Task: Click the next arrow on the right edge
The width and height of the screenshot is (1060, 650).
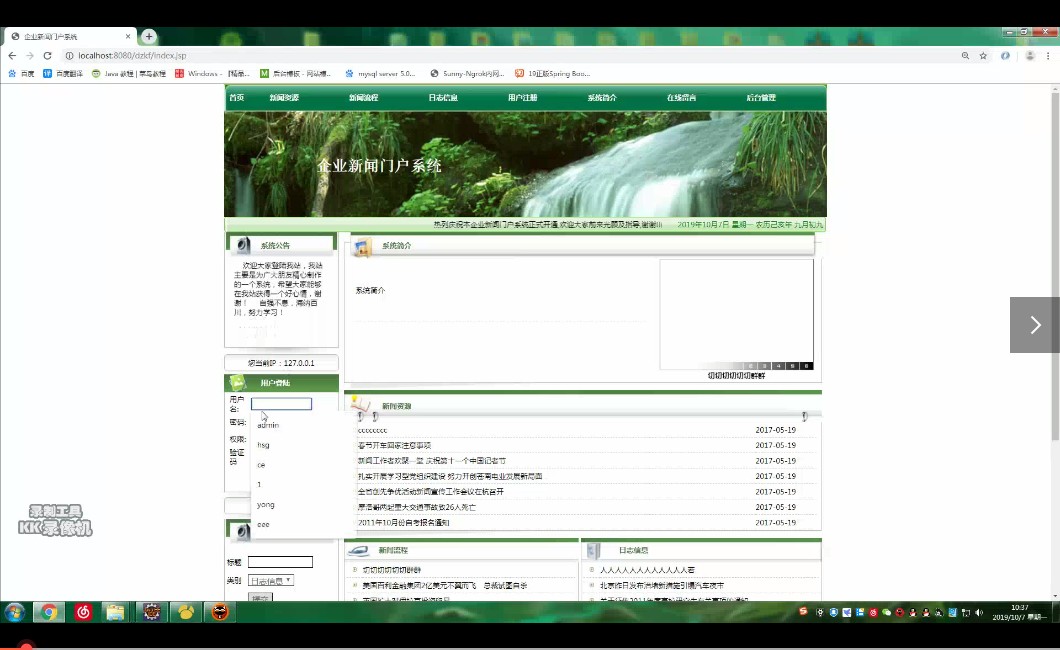Action: 1035,325
